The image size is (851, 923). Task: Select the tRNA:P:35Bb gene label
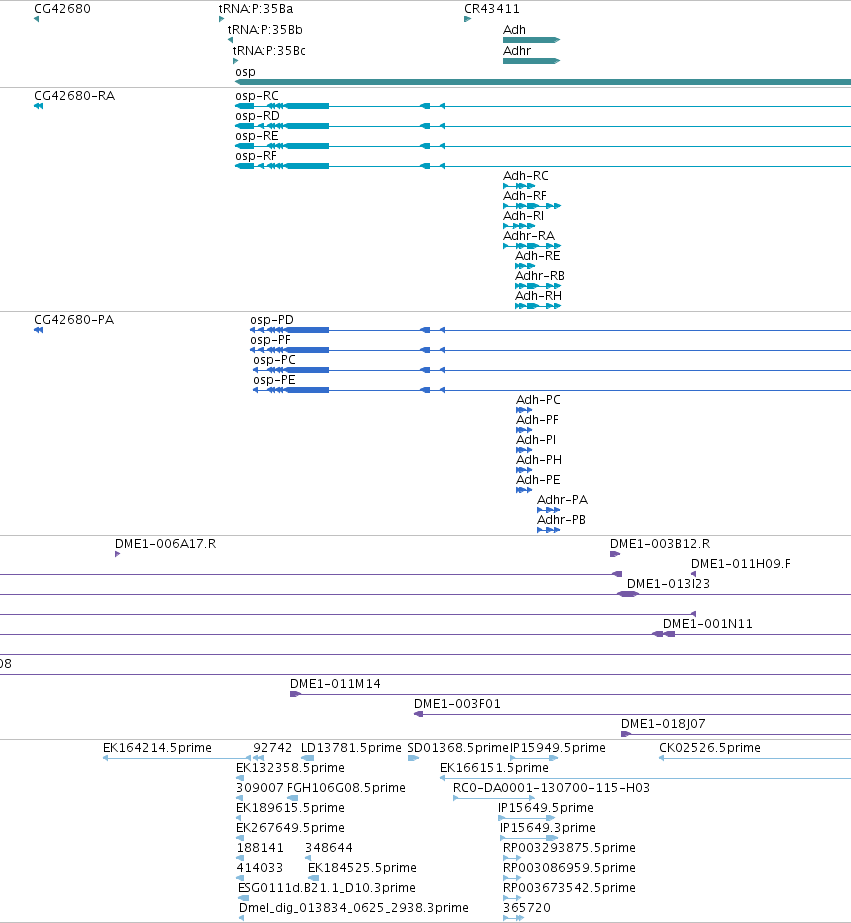(x=265, y=30)
